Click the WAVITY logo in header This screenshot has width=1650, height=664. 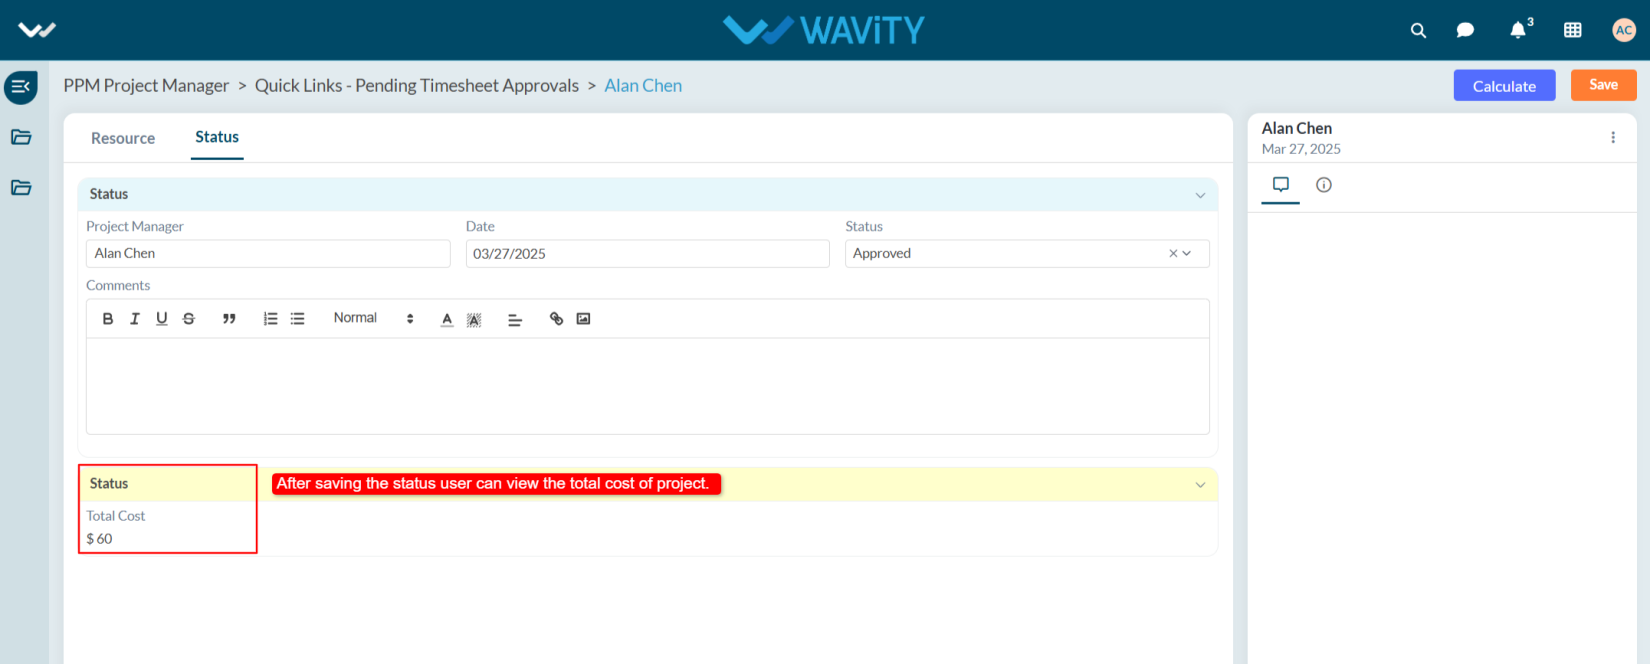point(824,30)
